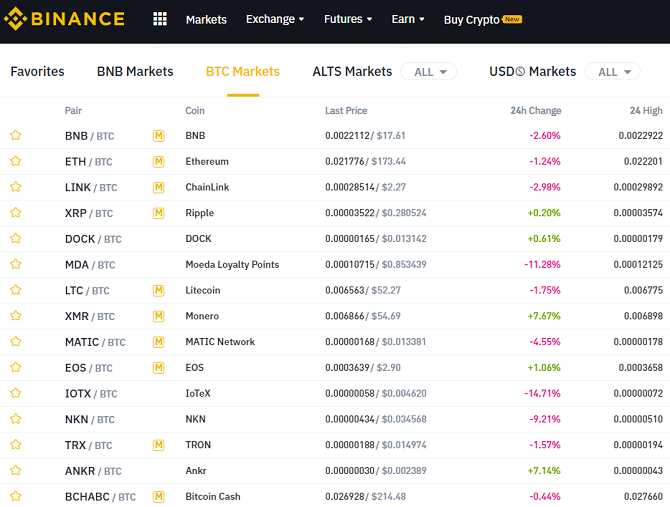Favorite the MATIC / BTC pair star
This screenshot has width=670, height=507.
[16, 341]
